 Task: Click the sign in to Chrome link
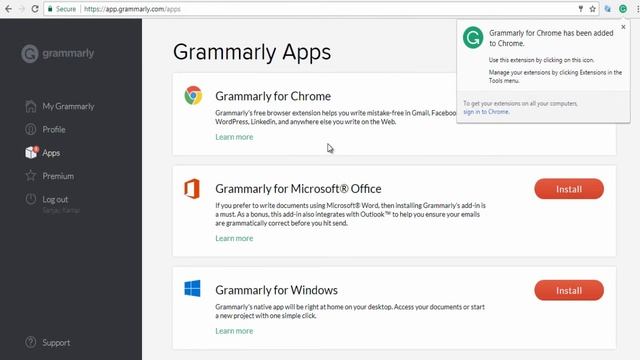(x=486, y=111)
